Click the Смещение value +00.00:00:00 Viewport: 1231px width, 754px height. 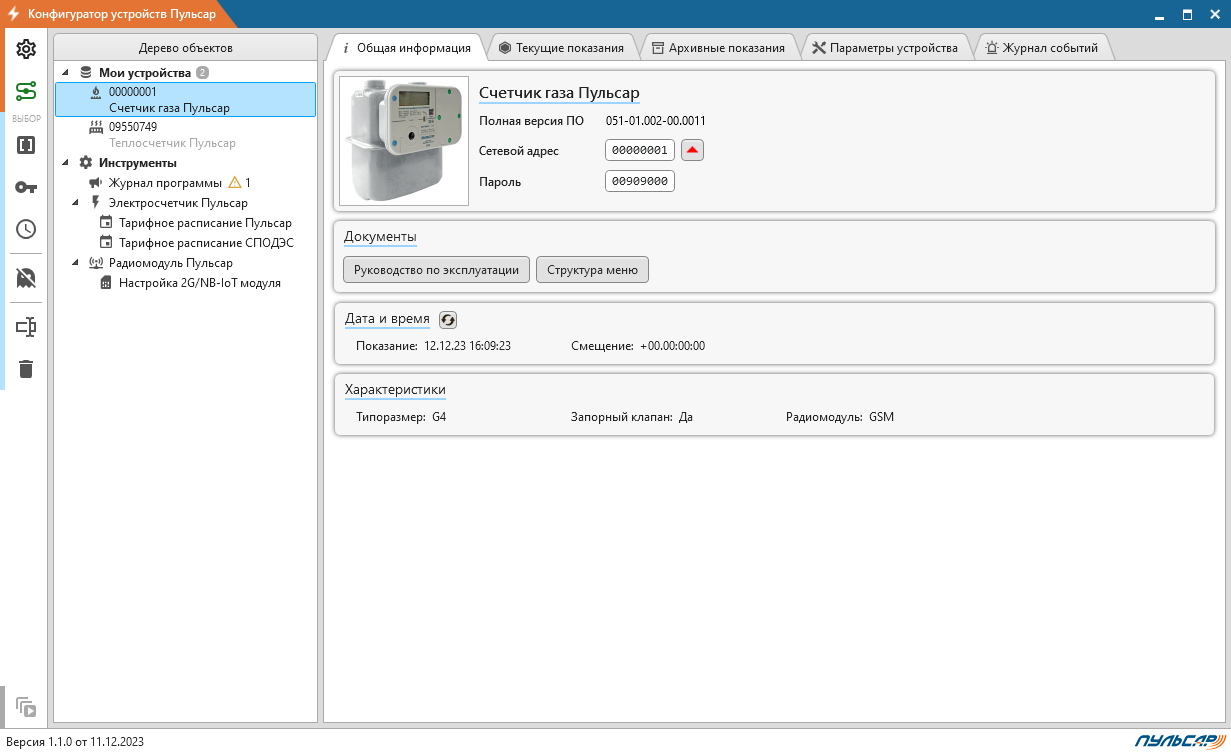click(x=673, y=346)
